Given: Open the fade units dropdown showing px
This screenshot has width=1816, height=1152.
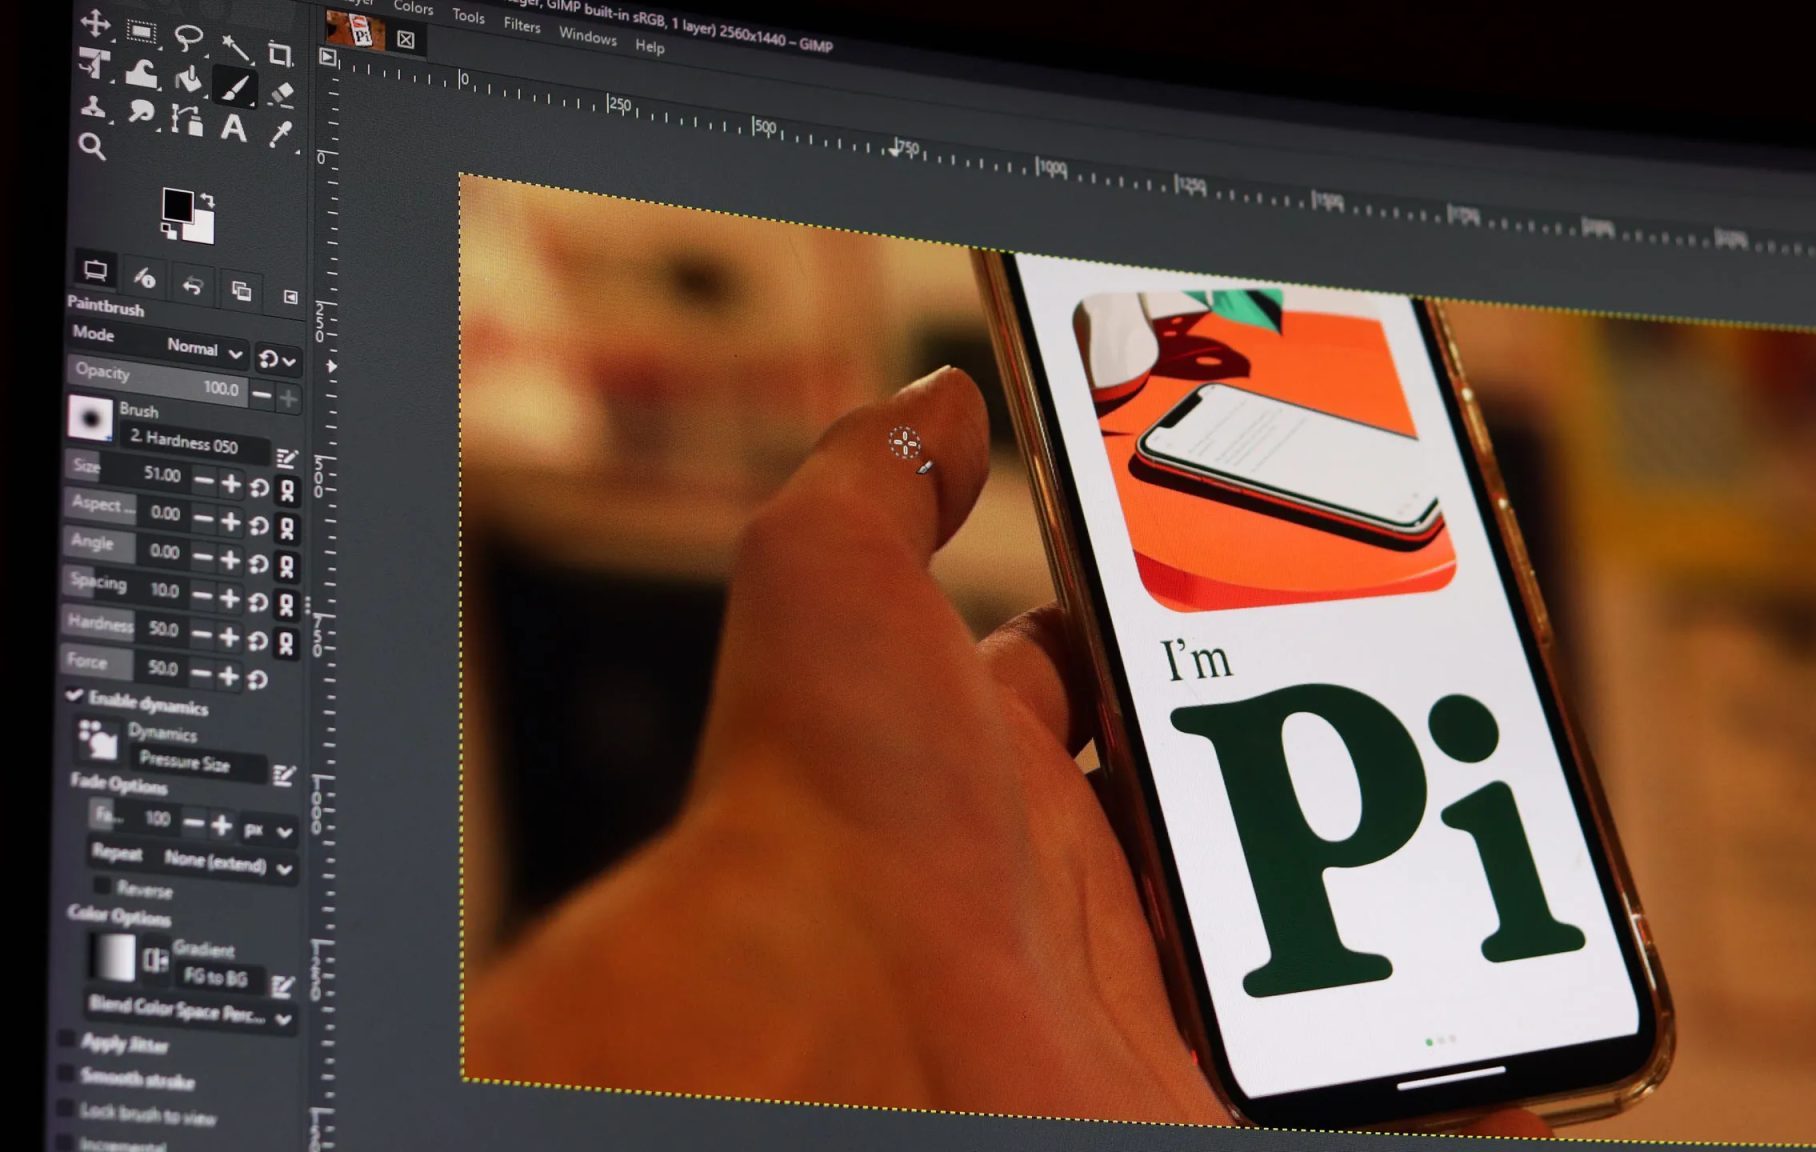Looking at the screenshot, I should click(x=268, y=829).
